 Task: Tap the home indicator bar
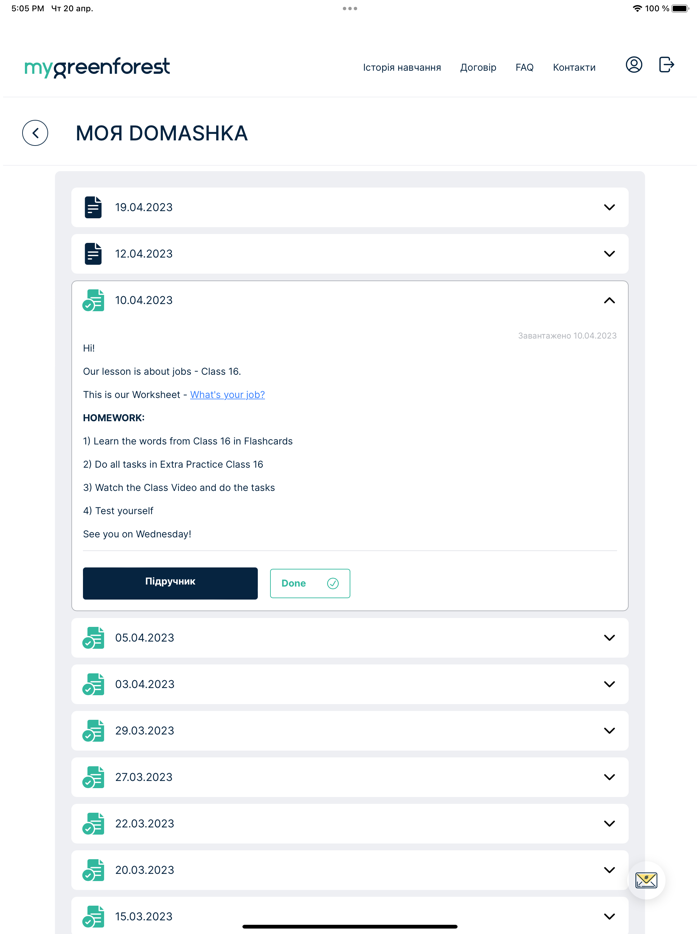tap(350, 927)
